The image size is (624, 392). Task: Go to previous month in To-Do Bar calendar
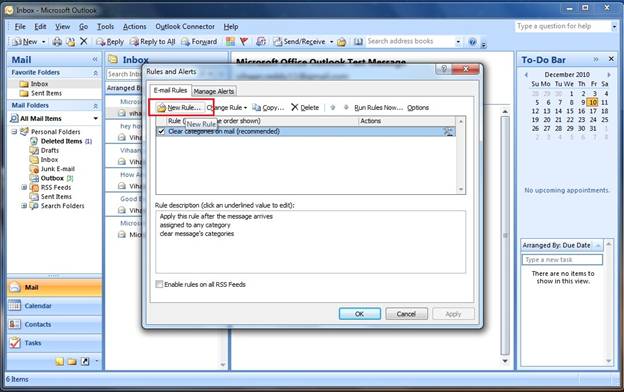point(526,74)
